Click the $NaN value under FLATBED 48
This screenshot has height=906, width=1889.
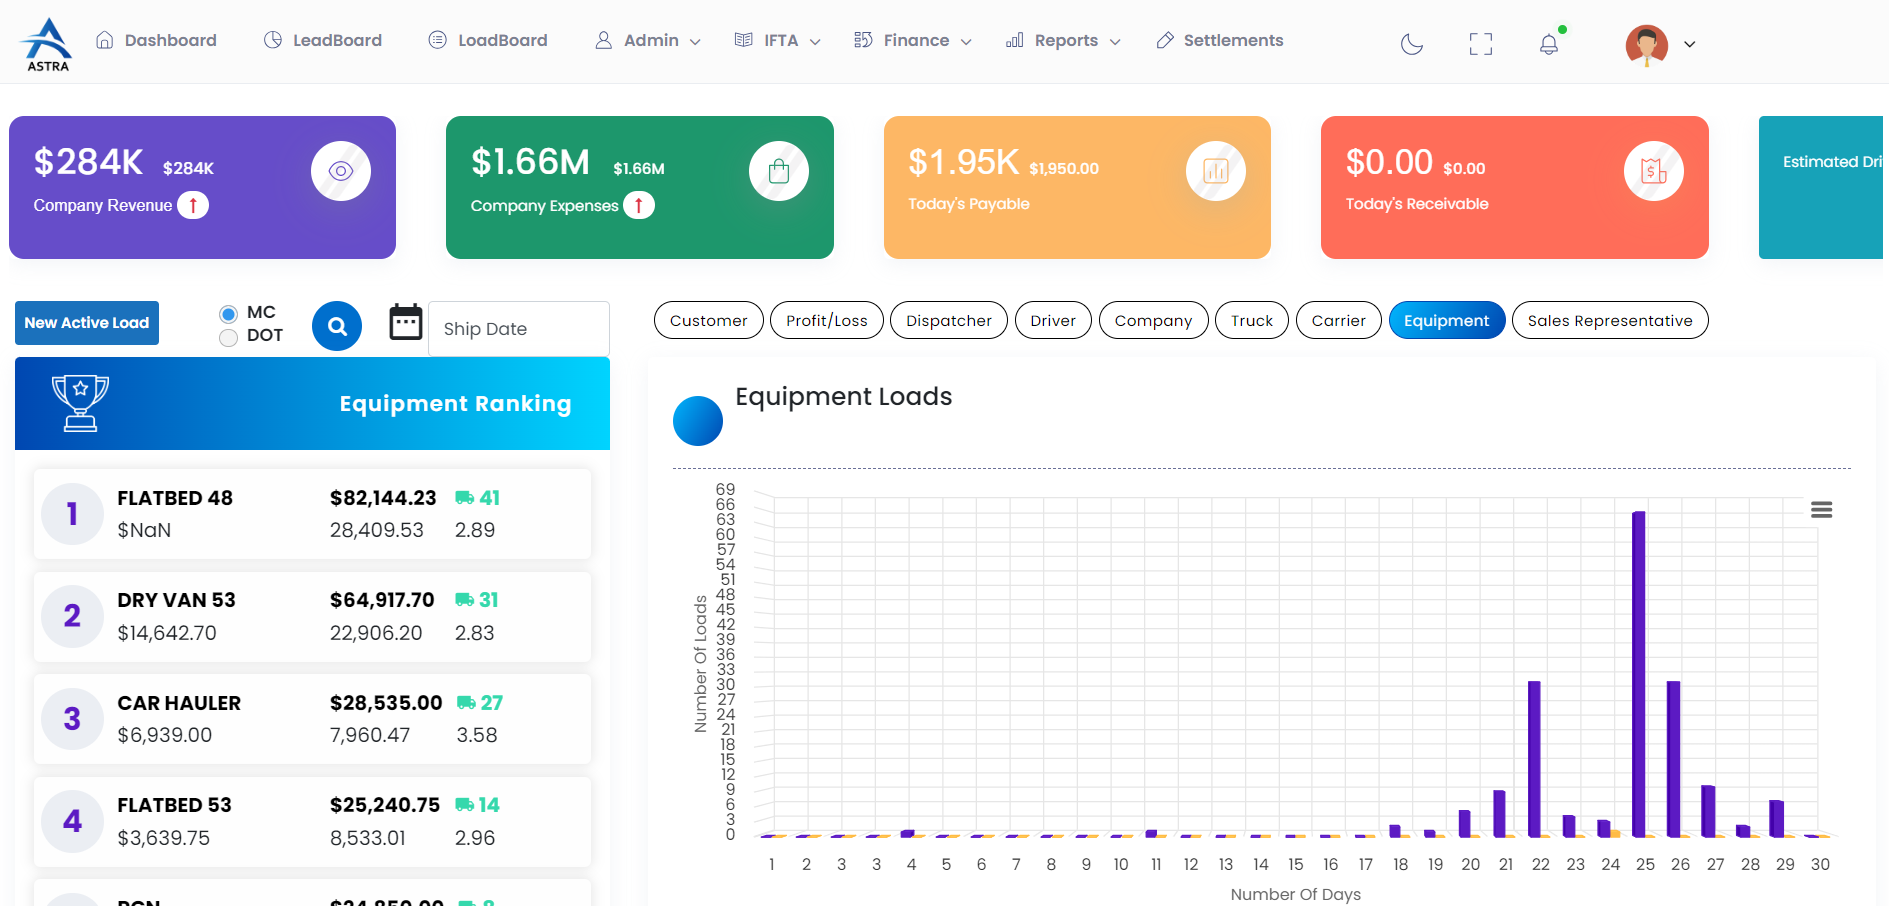(x=144, y=530)
